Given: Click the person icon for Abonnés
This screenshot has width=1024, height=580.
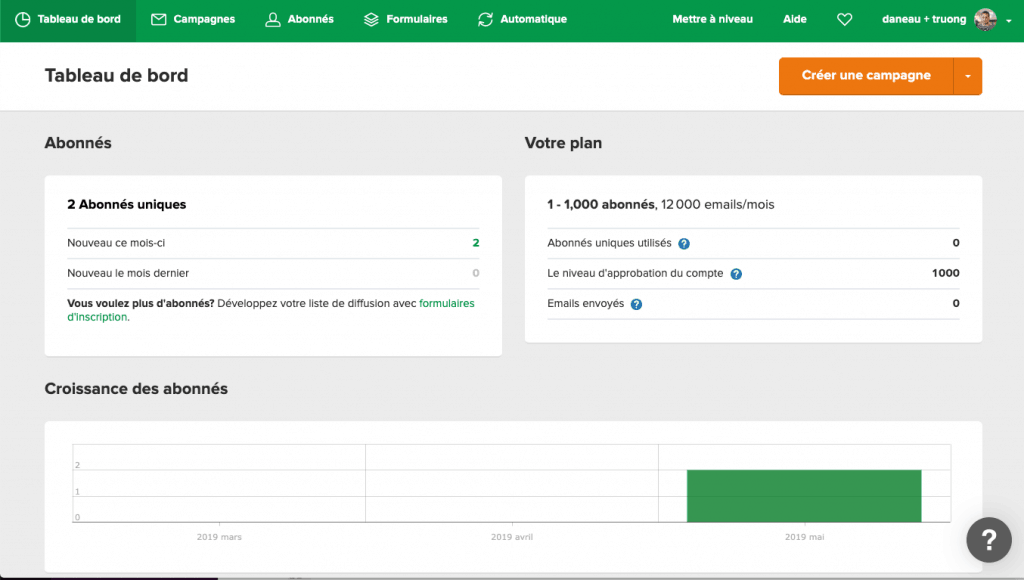Looking at the screenshot, I should (272, 19).
